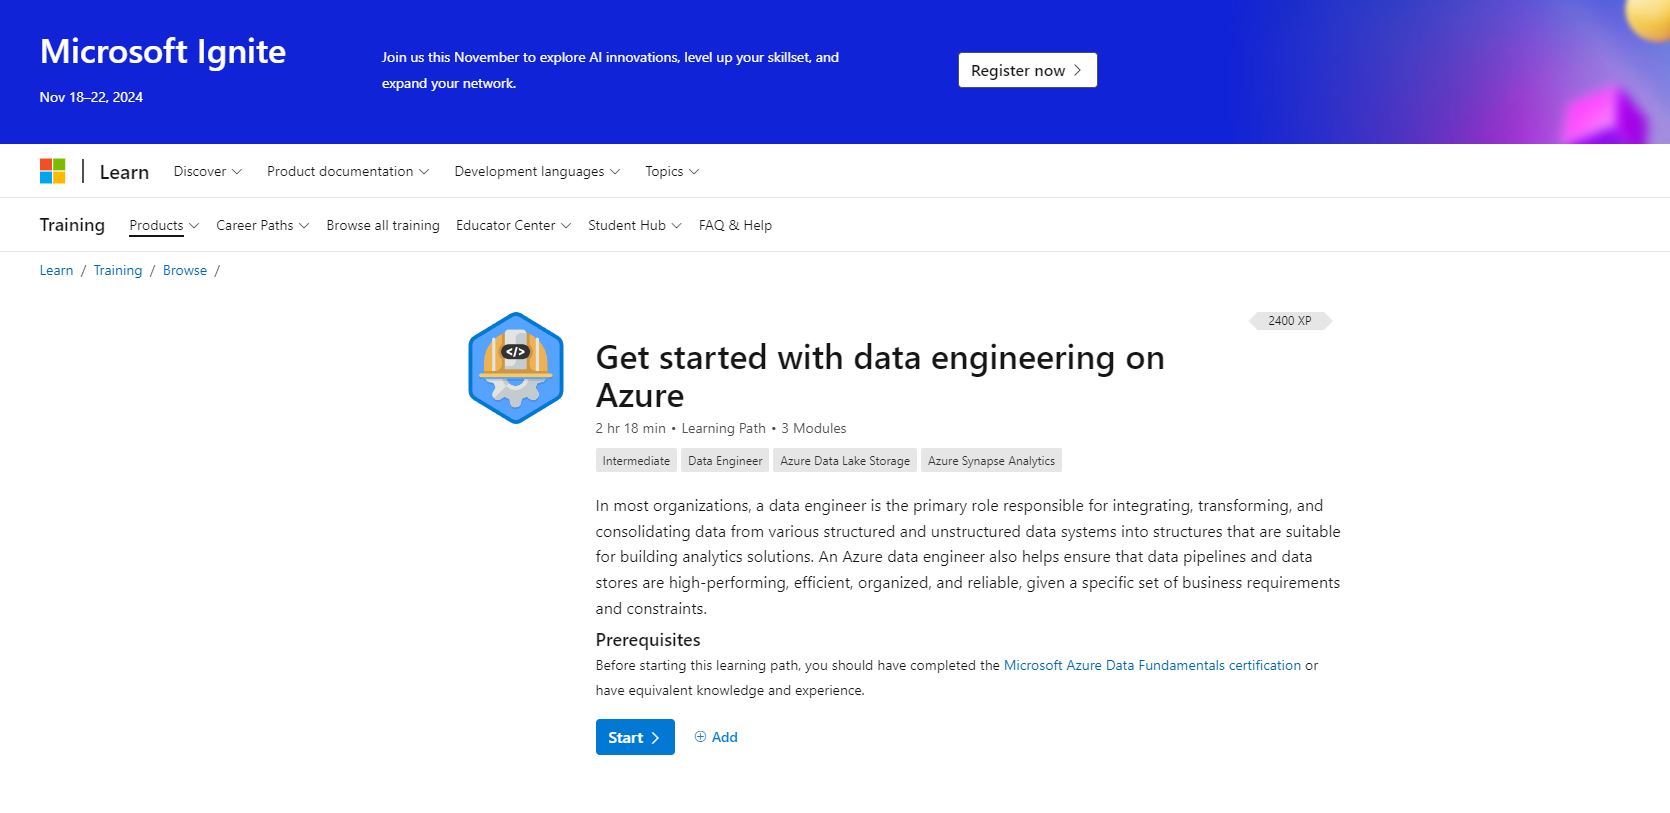Select Browse all training
Screen dimensions: 1670x813
382,225
